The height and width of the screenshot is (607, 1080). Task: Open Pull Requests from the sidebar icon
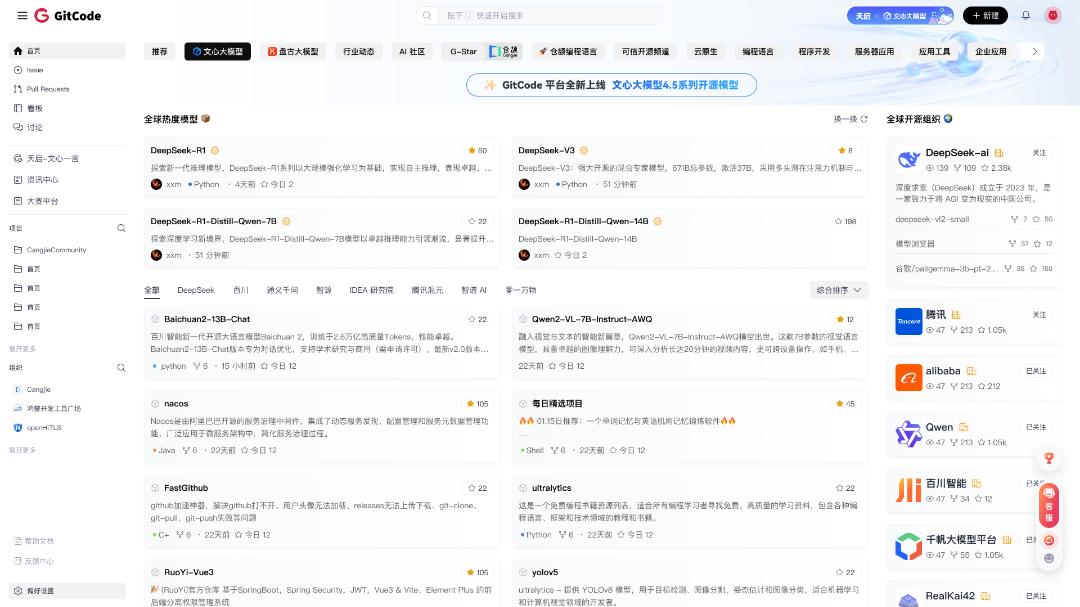coord(16,89)
